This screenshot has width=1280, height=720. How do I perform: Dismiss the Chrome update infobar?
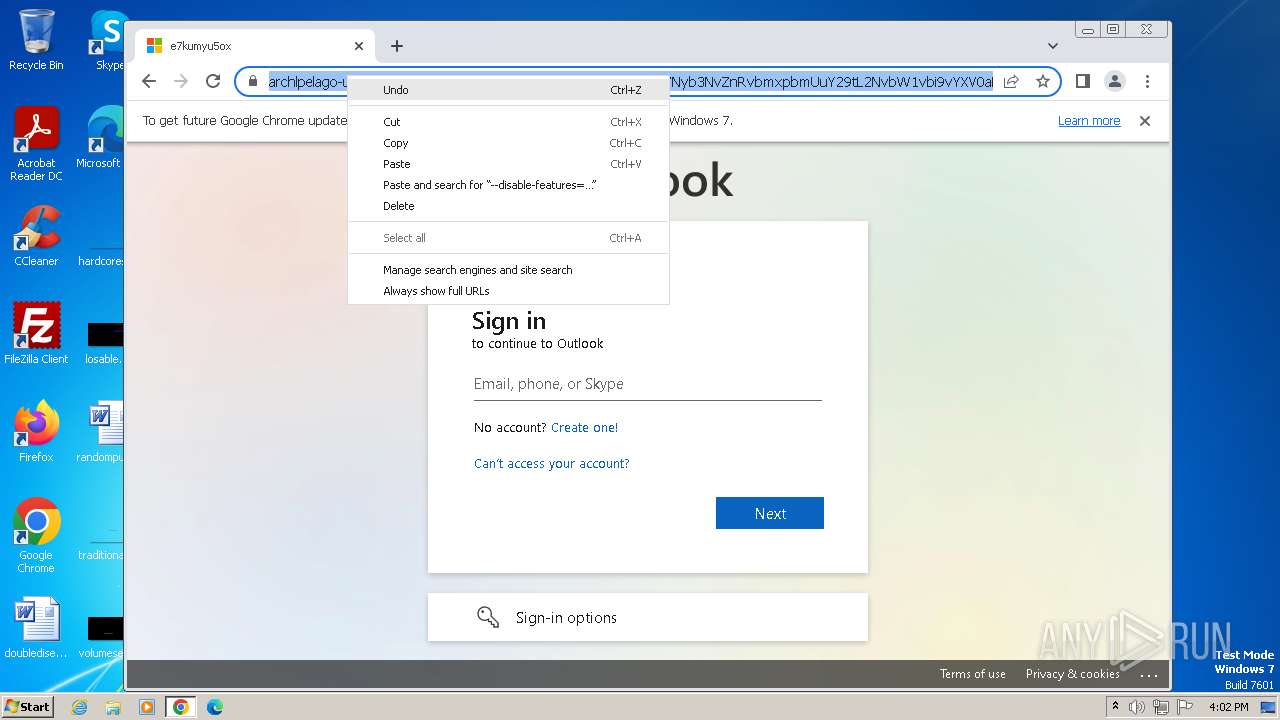(x=1145, y=121)
